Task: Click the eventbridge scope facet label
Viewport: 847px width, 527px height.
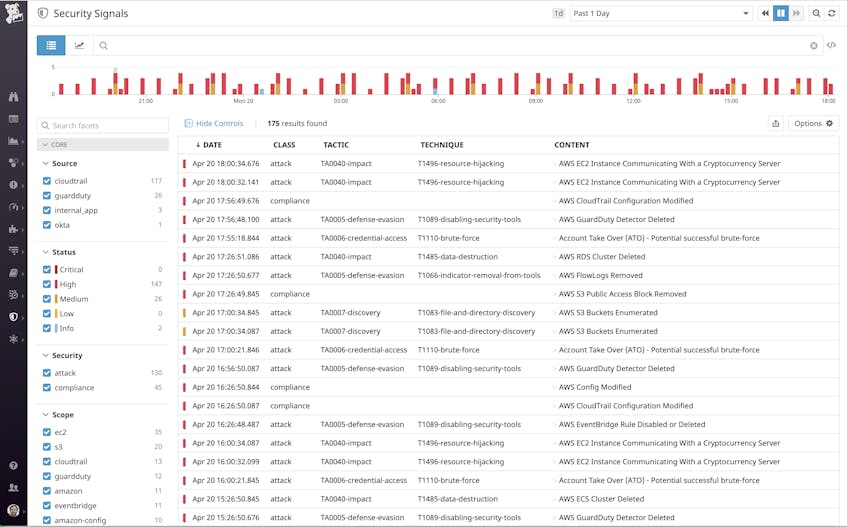Action: click(x=76, y=506)
